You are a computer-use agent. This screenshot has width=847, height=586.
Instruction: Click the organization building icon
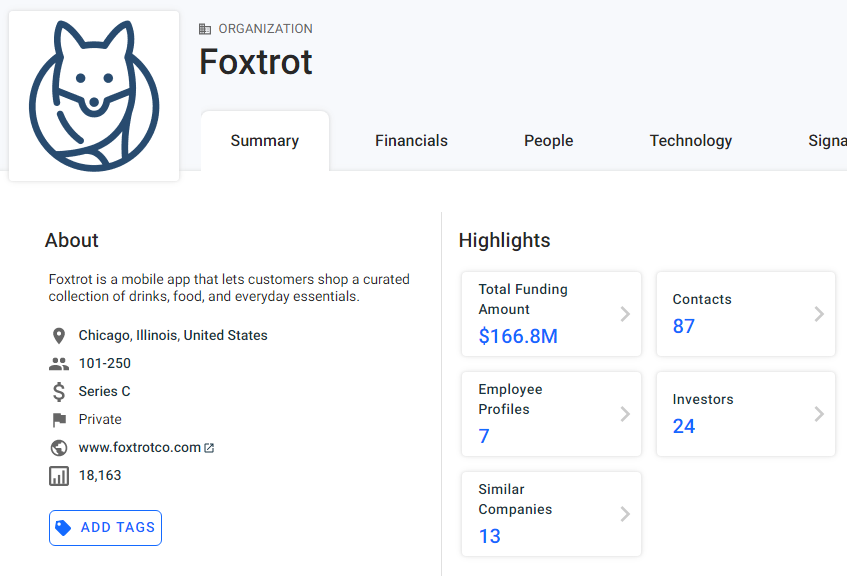pyautogui.click(x=205, y=29)
